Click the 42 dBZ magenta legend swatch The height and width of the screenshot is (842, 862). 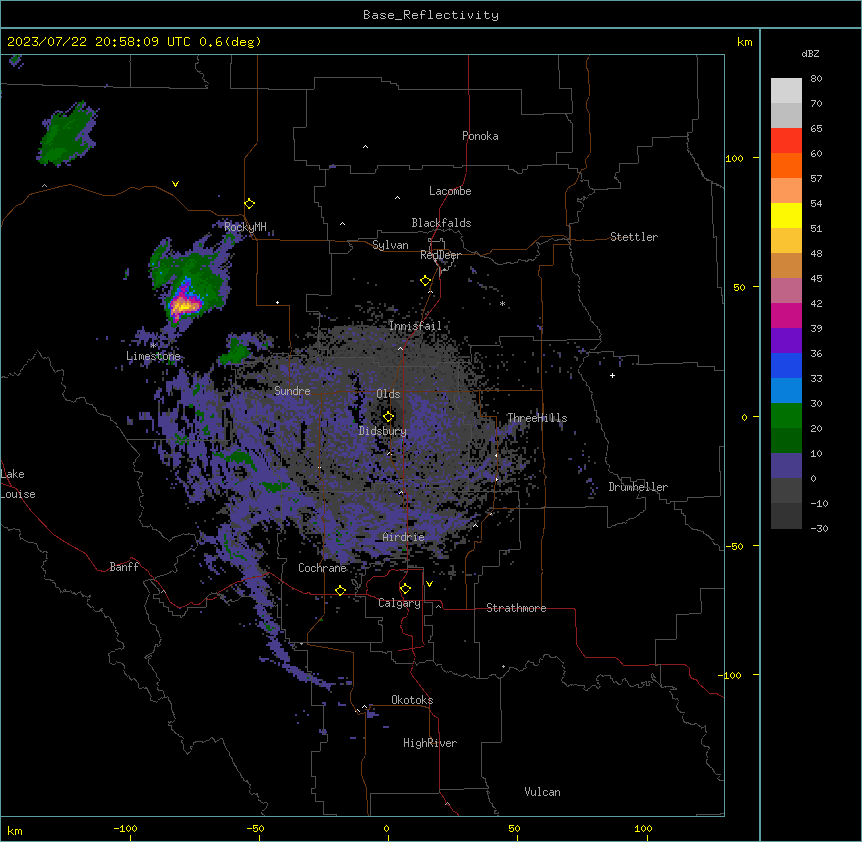[786, 315]
